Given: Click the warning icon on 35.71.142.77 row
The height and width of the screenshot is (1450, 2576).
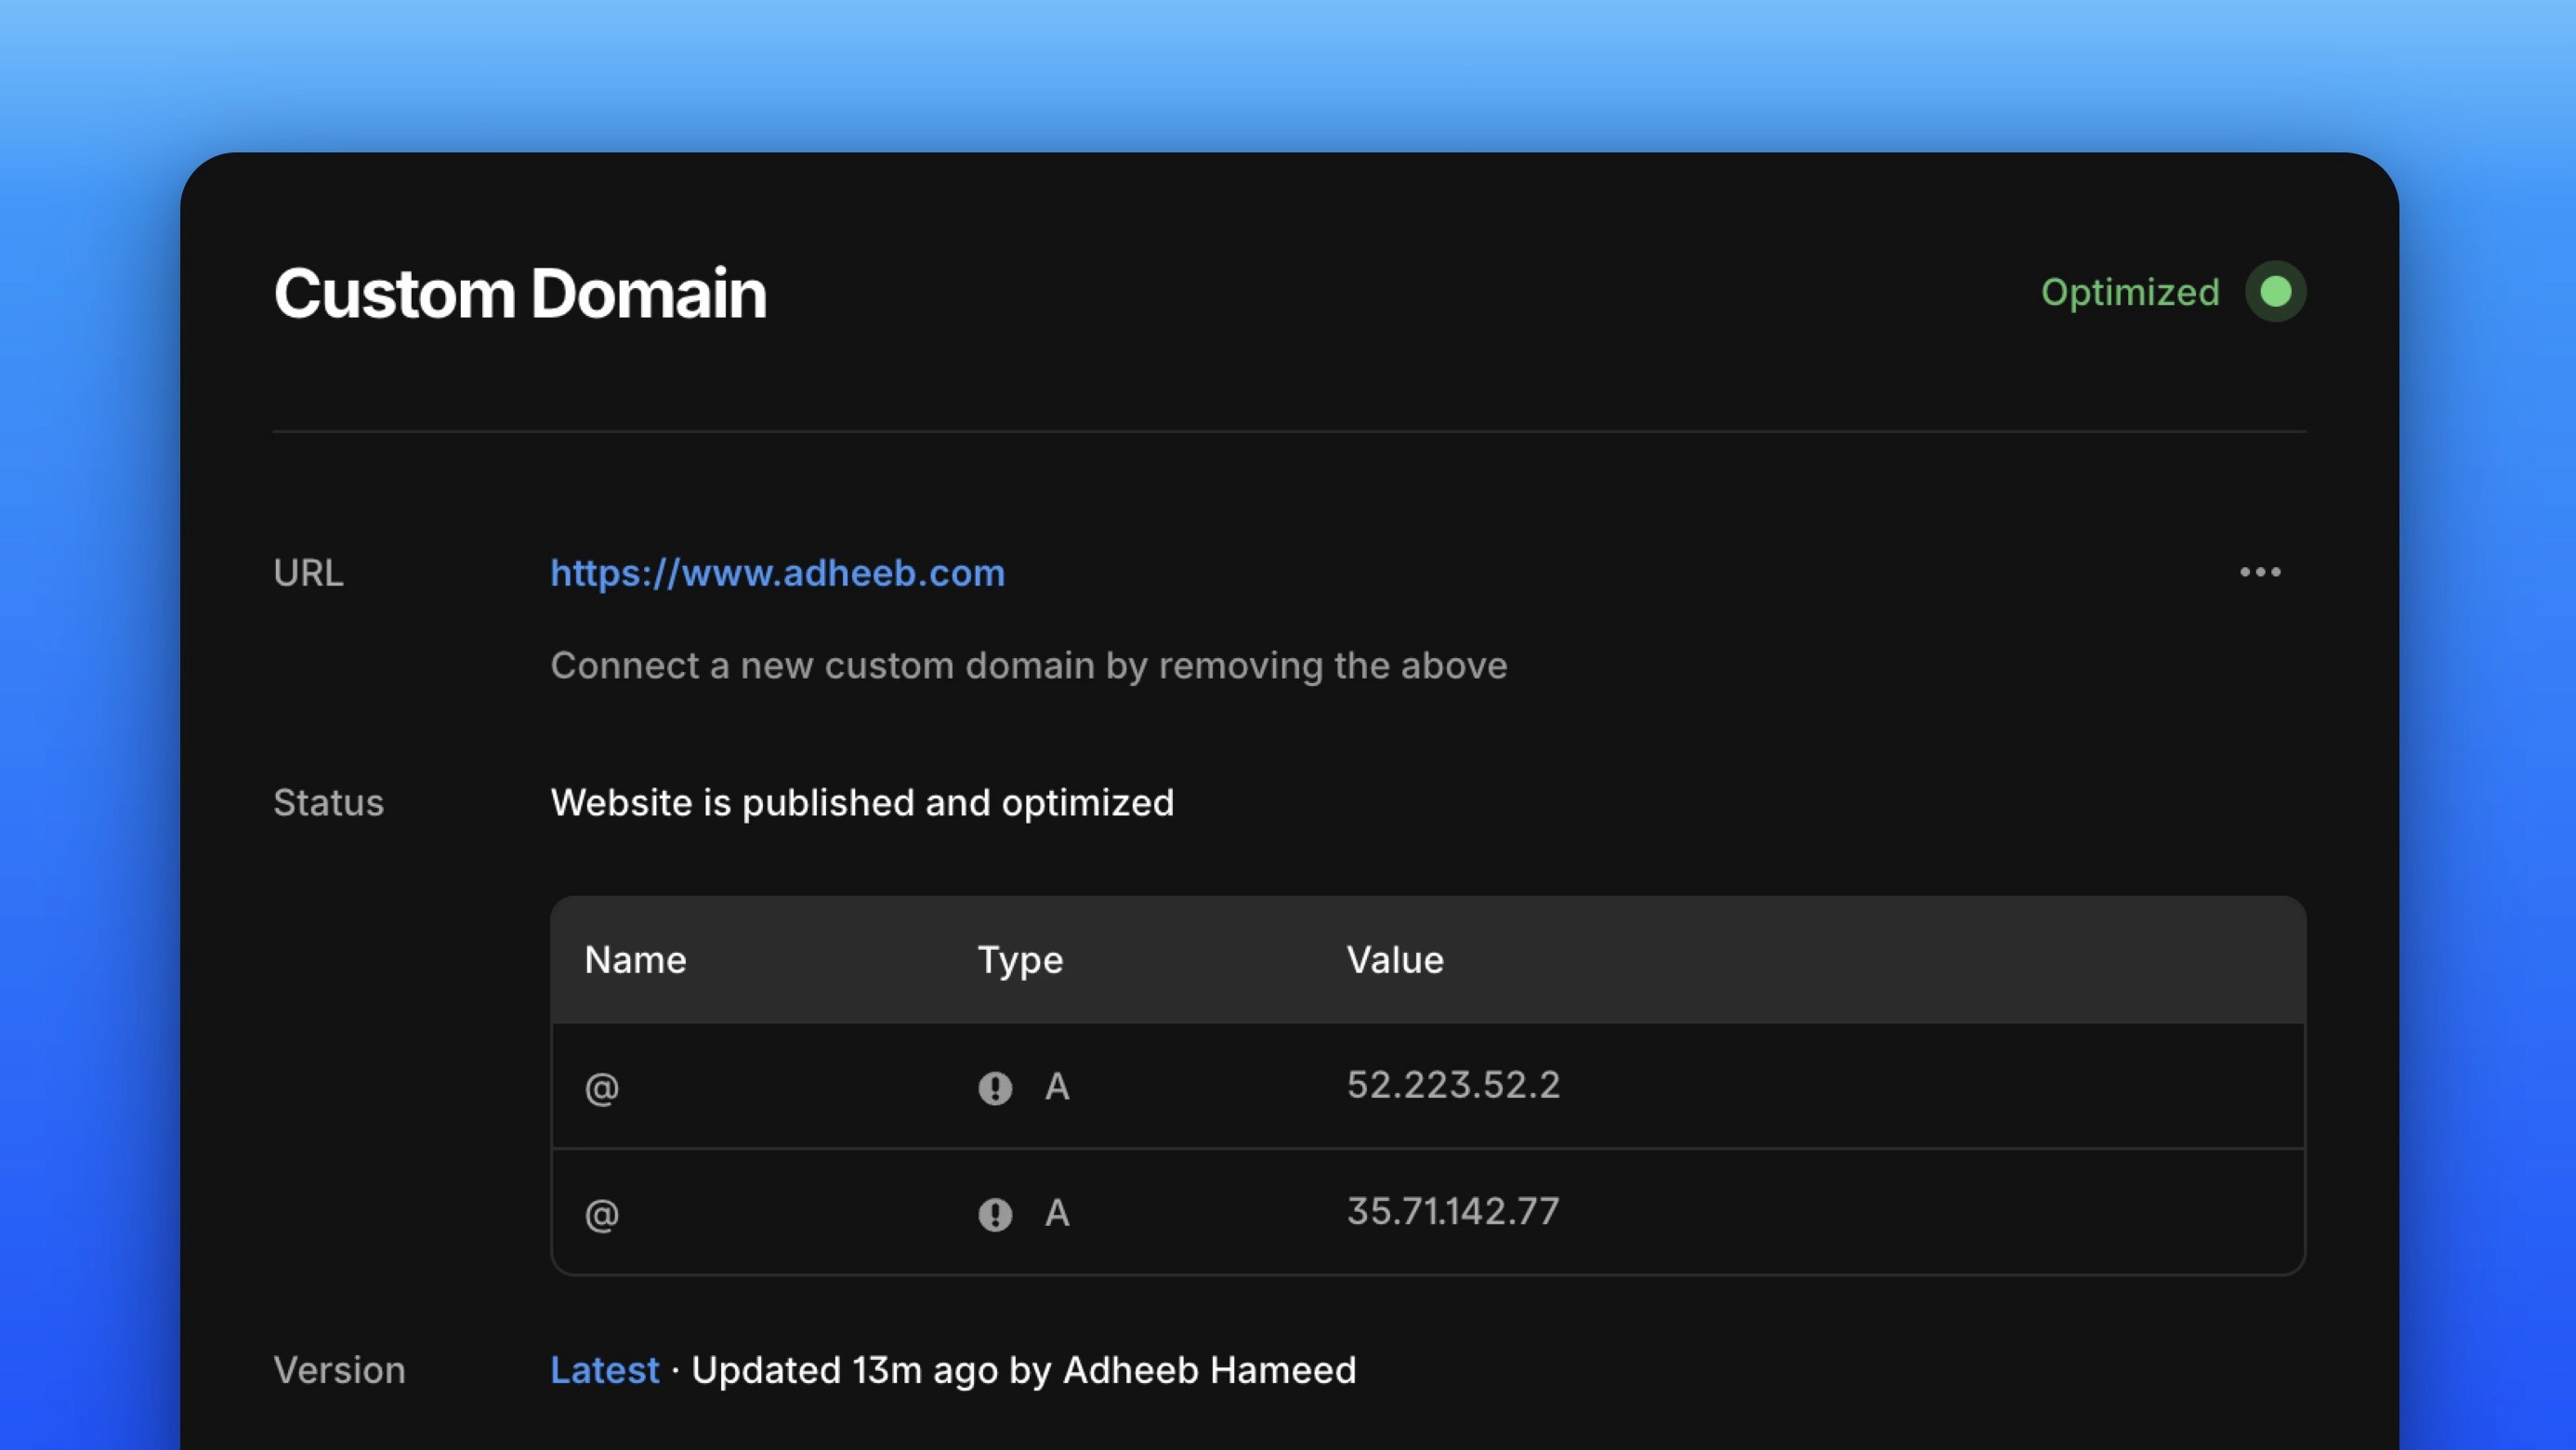Looking at the screenshot, I should [994, 1214].
